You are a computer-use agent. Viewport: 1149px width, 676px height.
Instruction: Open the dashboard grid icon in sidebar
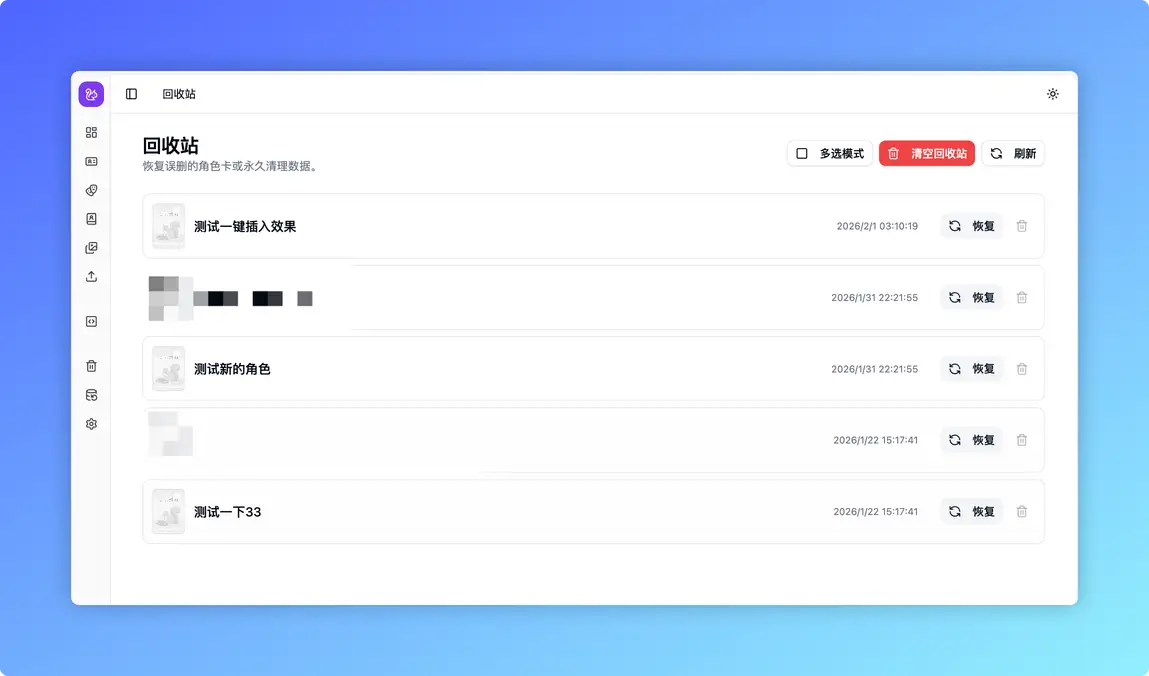[x=91, y=133]
